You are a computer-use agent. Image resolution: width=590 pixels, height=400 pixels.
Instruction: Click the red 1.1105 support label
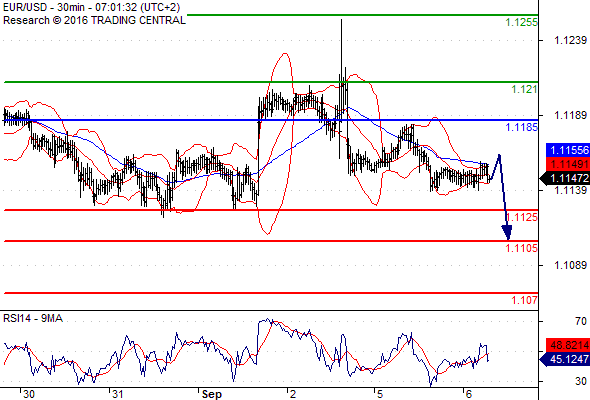coord(522,248)
